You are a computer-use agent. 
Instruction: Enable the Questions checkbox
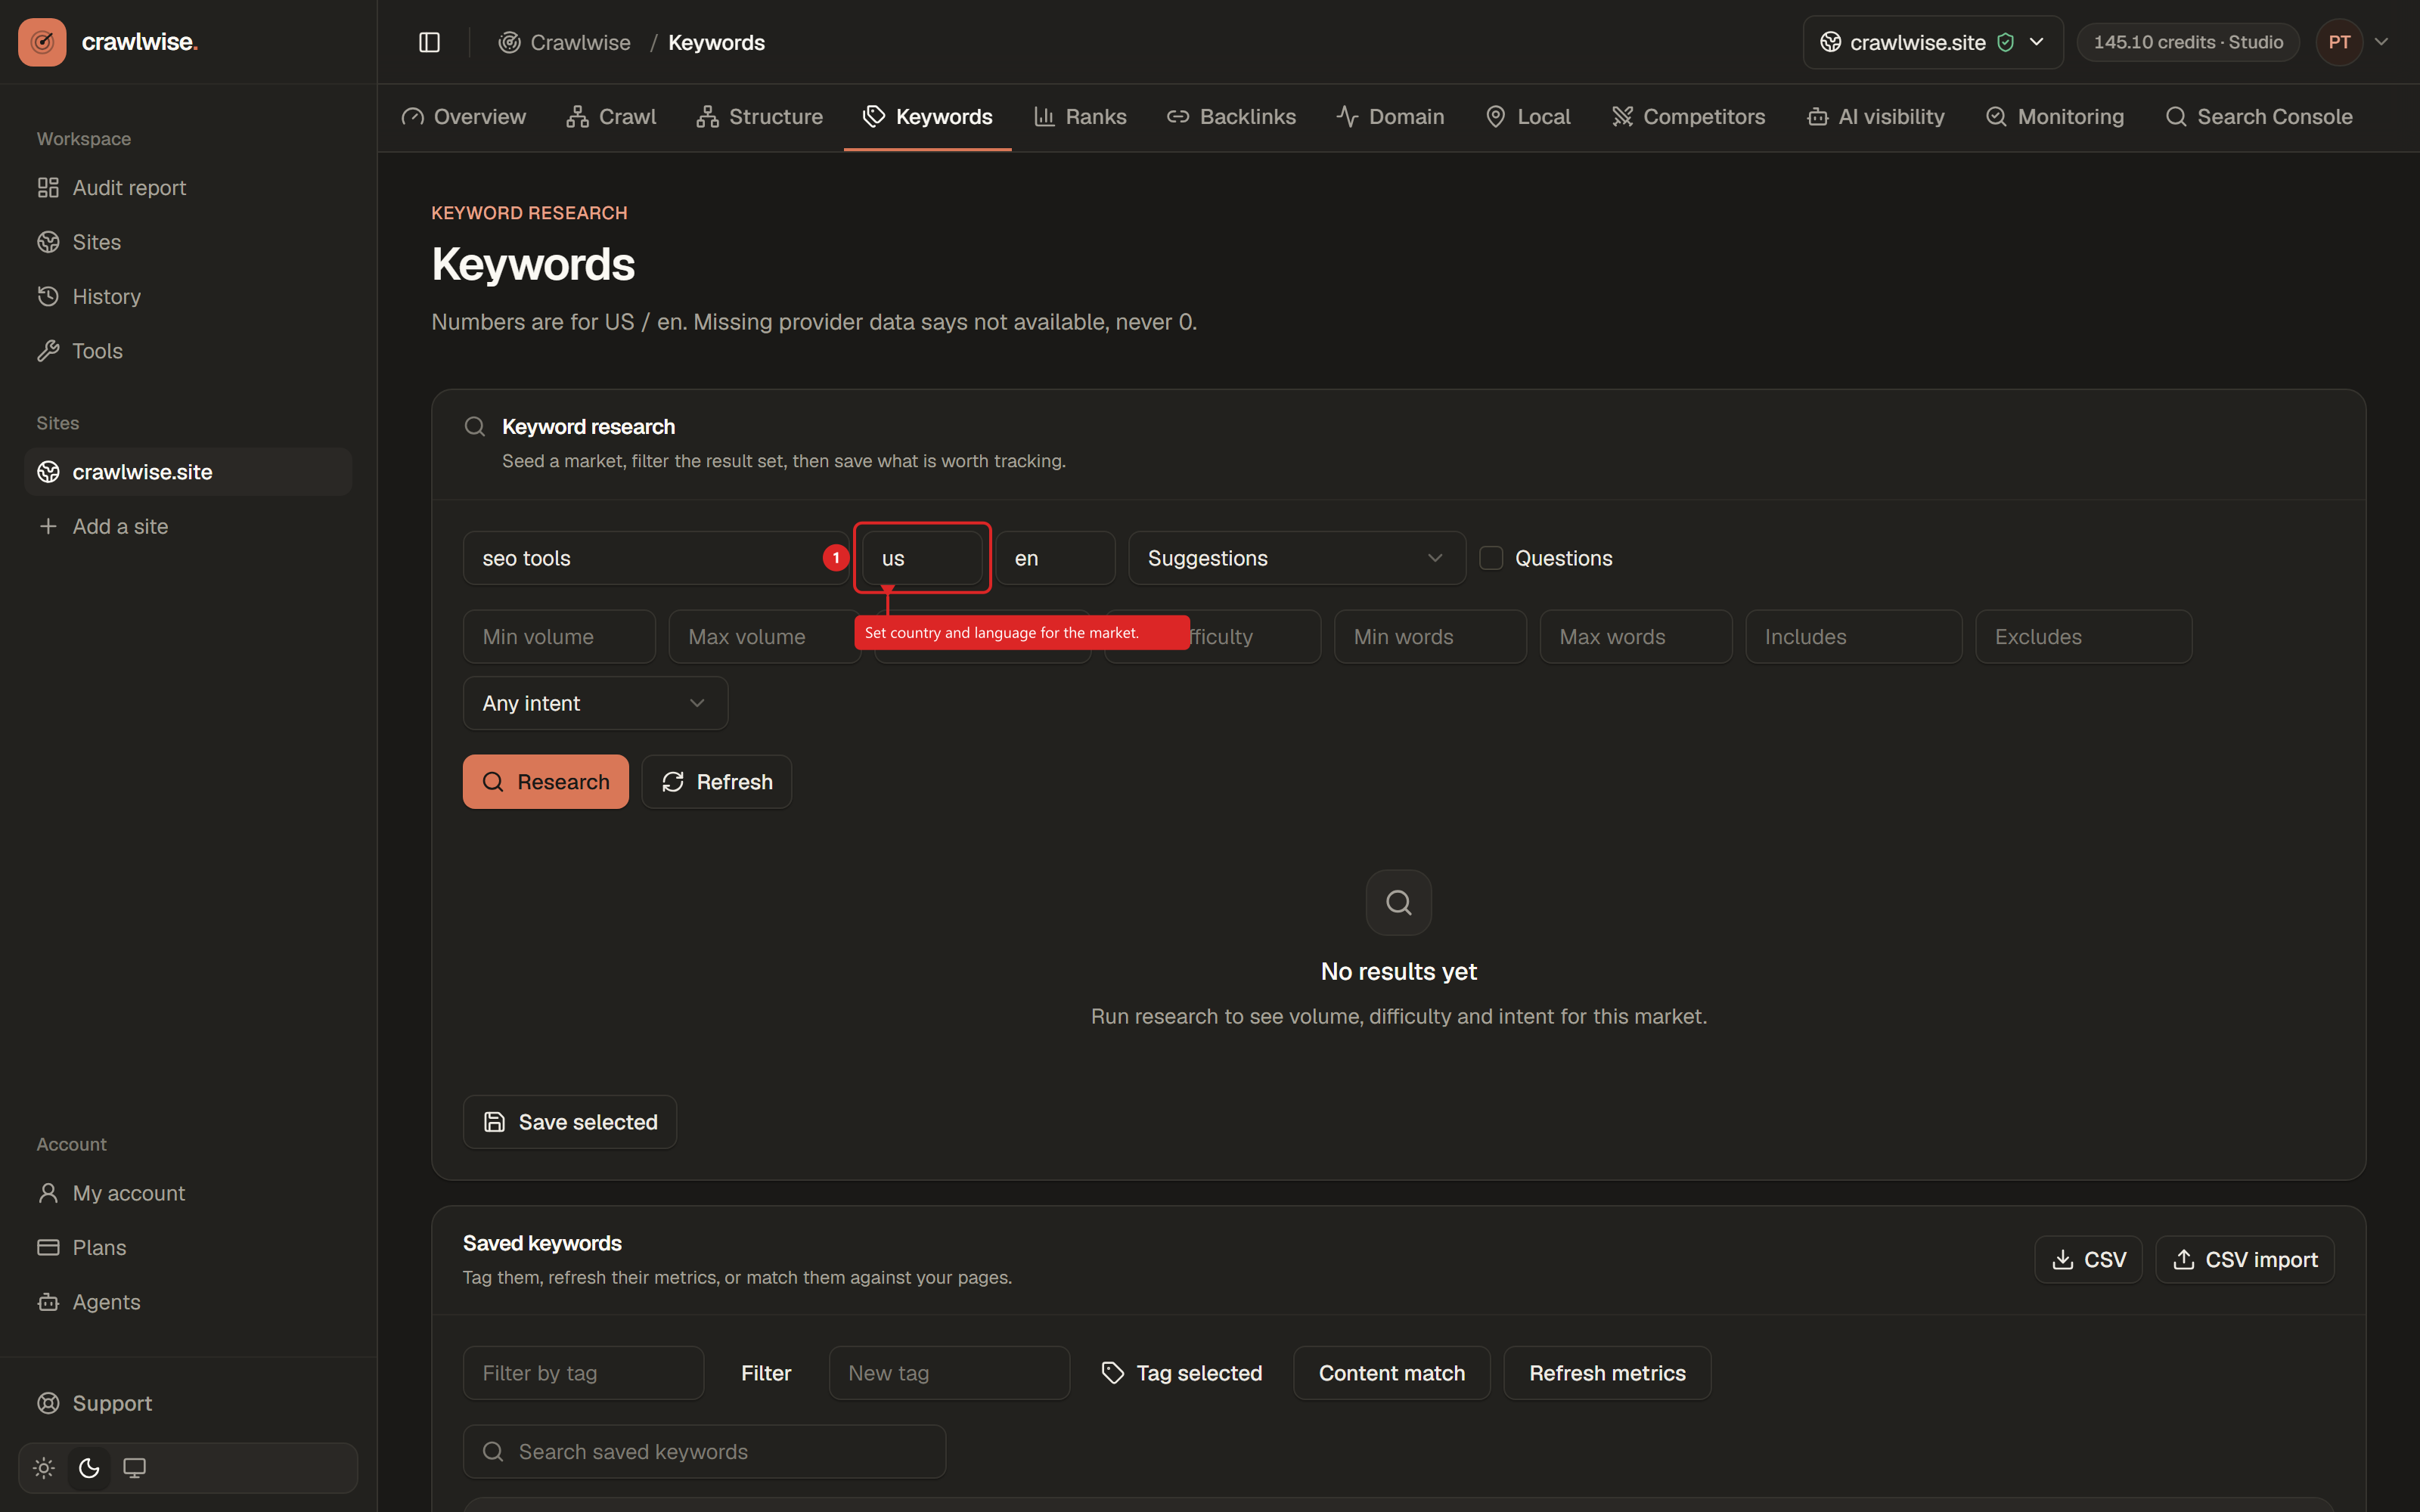tap(1491, 558)
